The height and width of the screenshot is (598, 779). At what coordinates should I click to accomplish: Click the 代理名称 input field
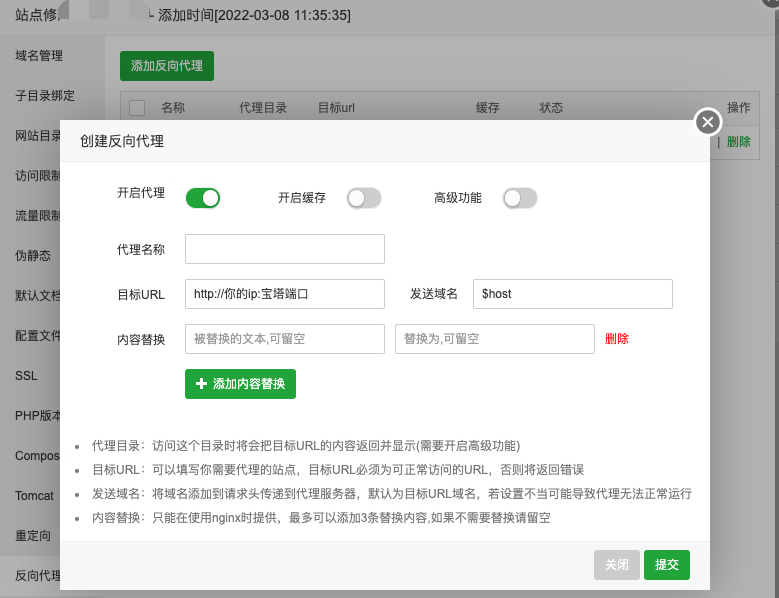(285, 248)
